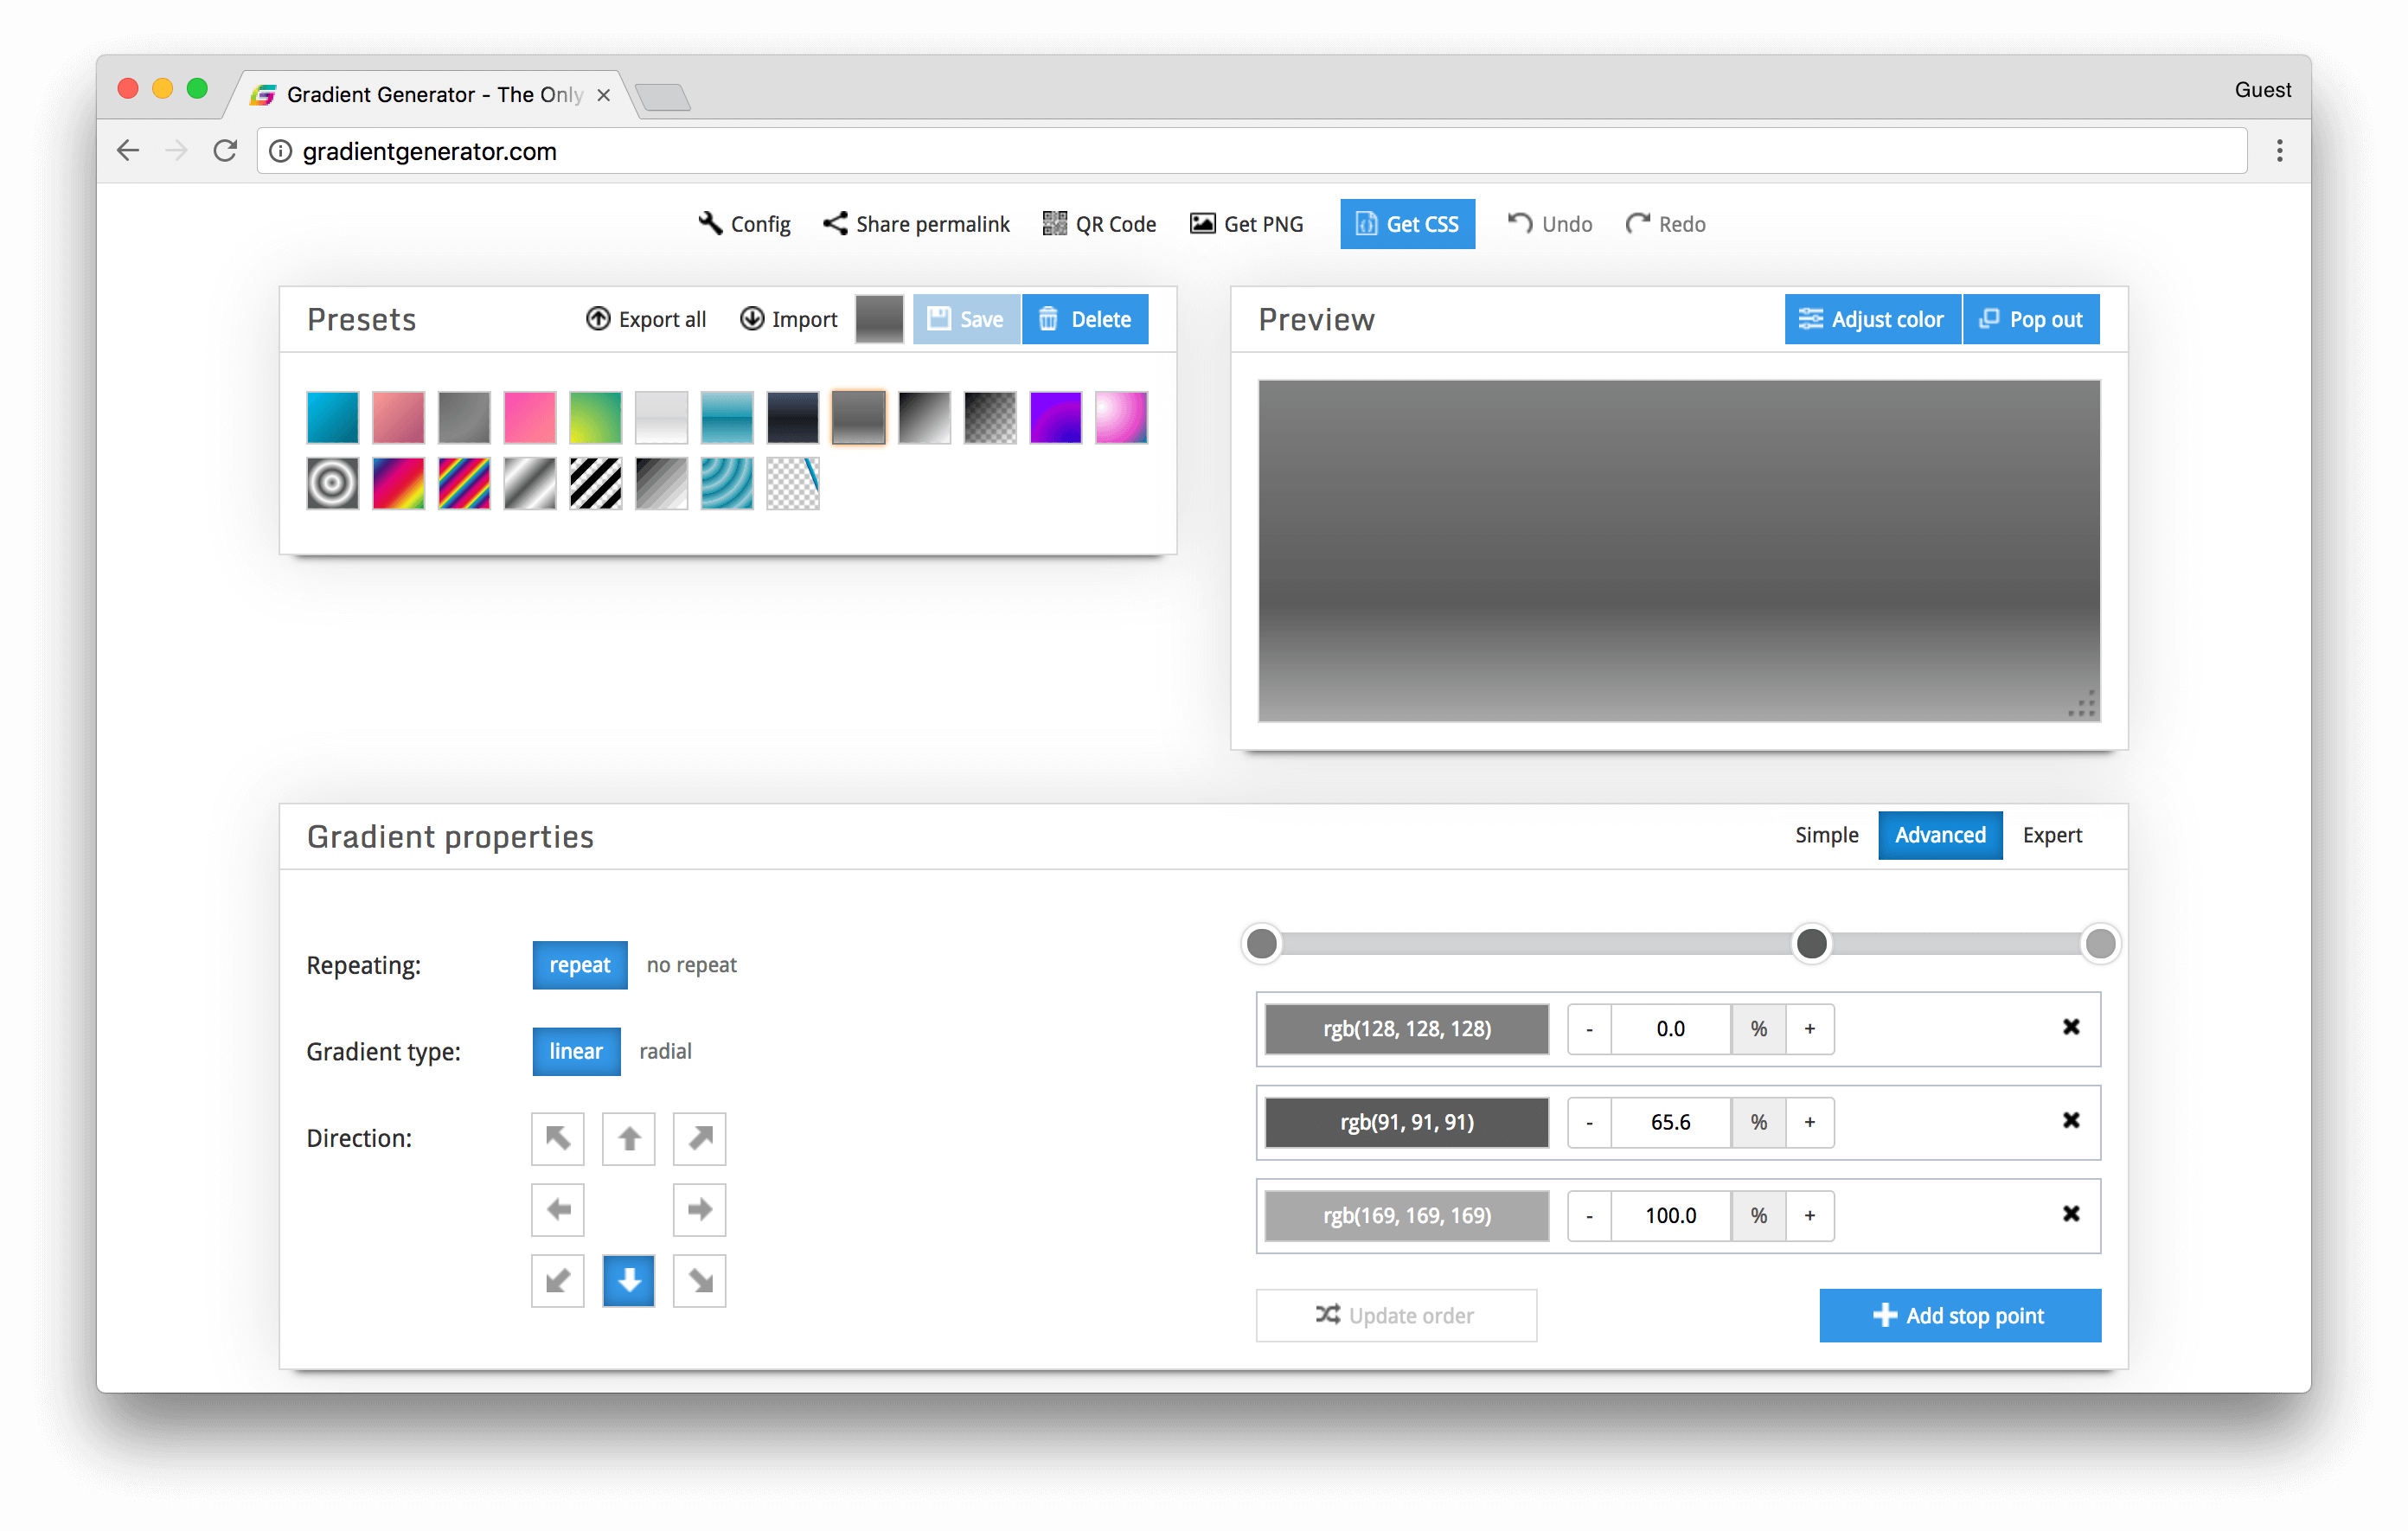Viewport: 2408px width, 1531px height.
Task: Select downward direction arrow
Action: (630, 1280)
